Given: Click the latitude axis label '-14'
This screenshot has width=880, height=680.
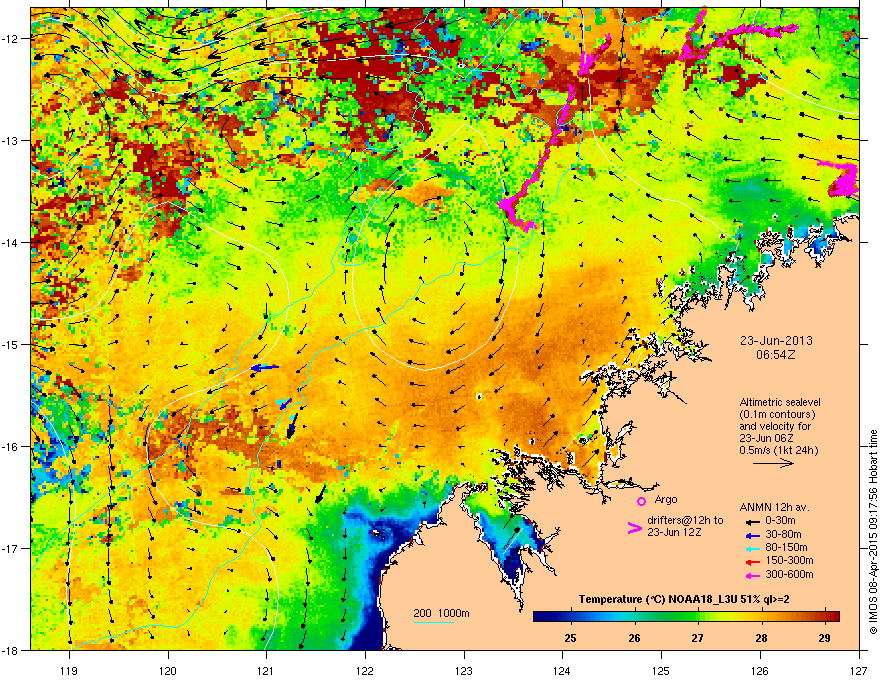Looking at the screenshot, I should pyautogui.click(x=10, y=243).
